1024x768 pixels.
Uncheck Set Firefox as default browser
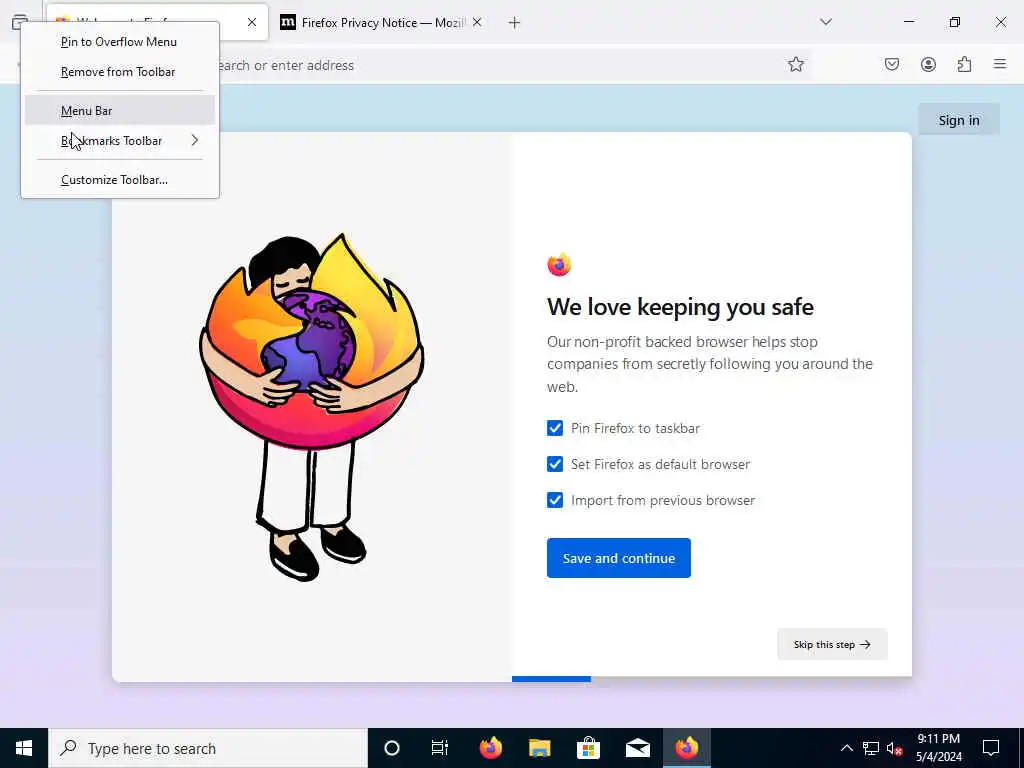pyautogui.click(x=554, y=464)
